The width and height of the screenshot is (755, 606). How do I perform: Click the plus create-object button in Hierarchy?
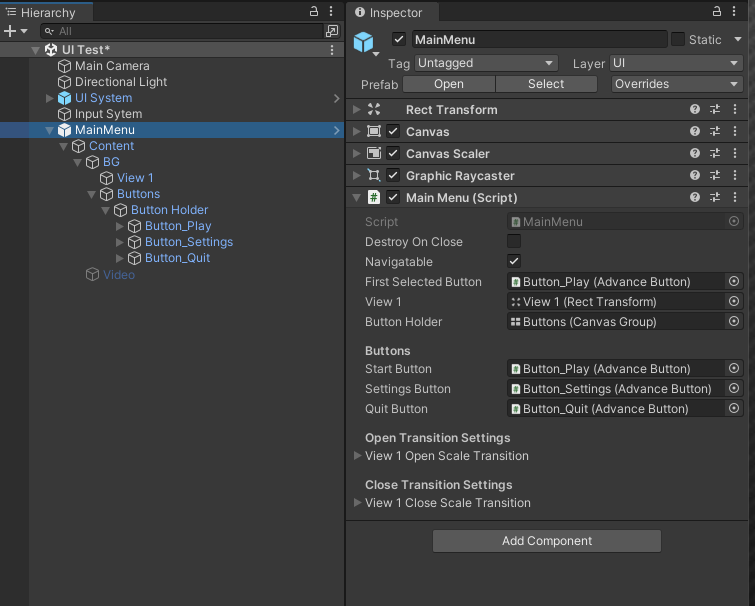point(10,31)
